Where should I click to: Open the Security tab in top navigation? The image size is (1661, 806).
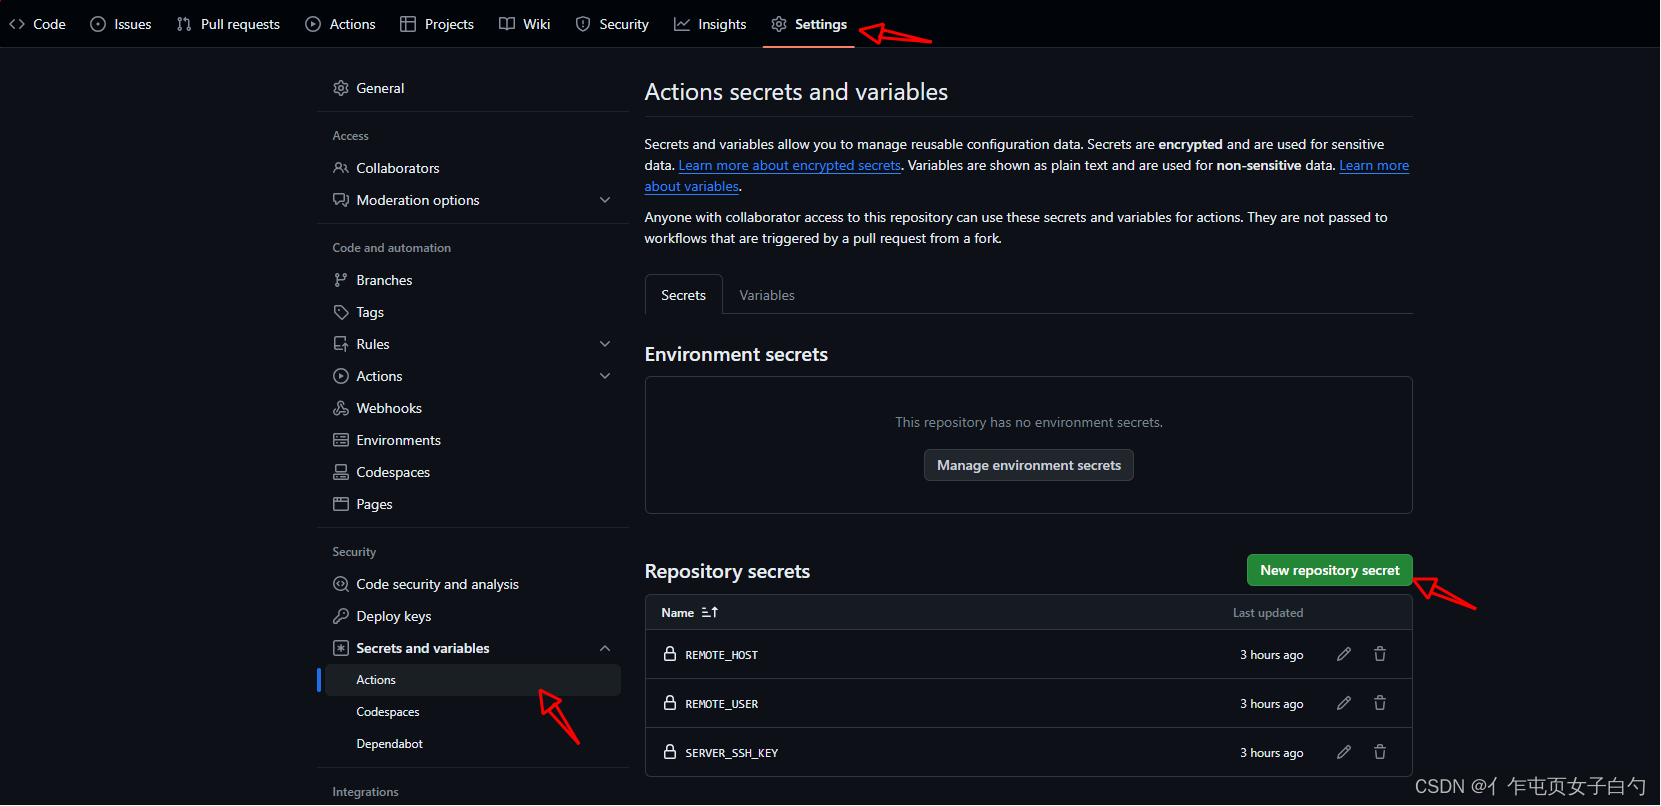click(x=612, y=24)
